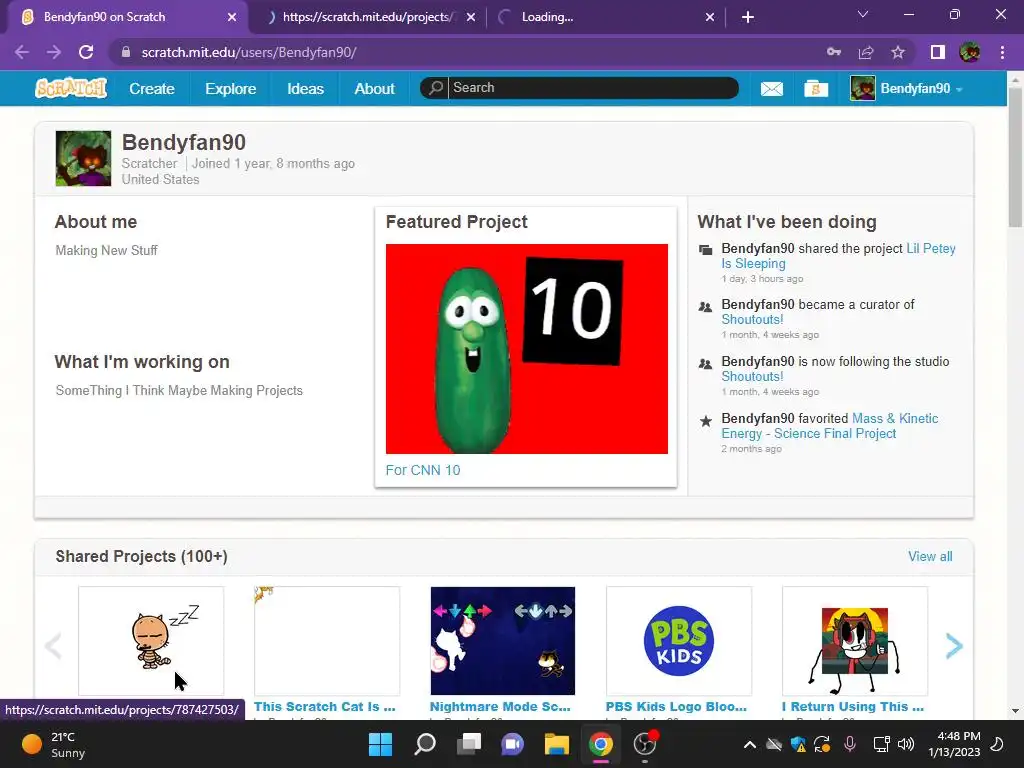Open the About menu item
This screenshot has width=1024, height=768.
[x=374, y=88]
